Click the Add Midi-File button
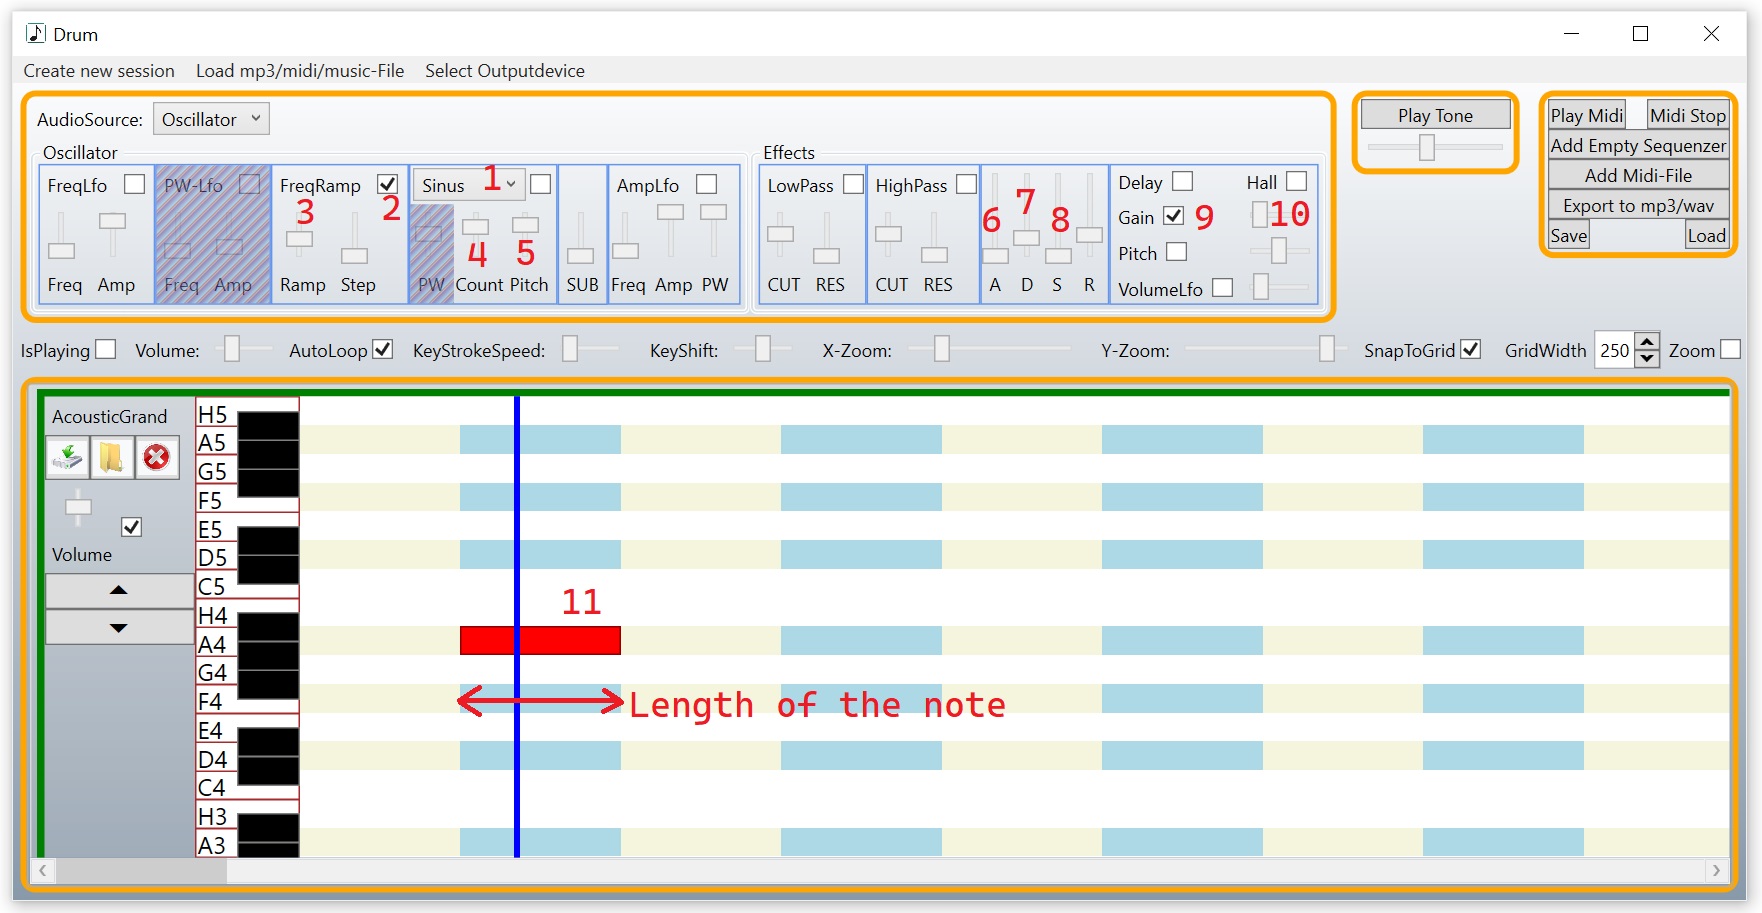 pos(1638,176)
